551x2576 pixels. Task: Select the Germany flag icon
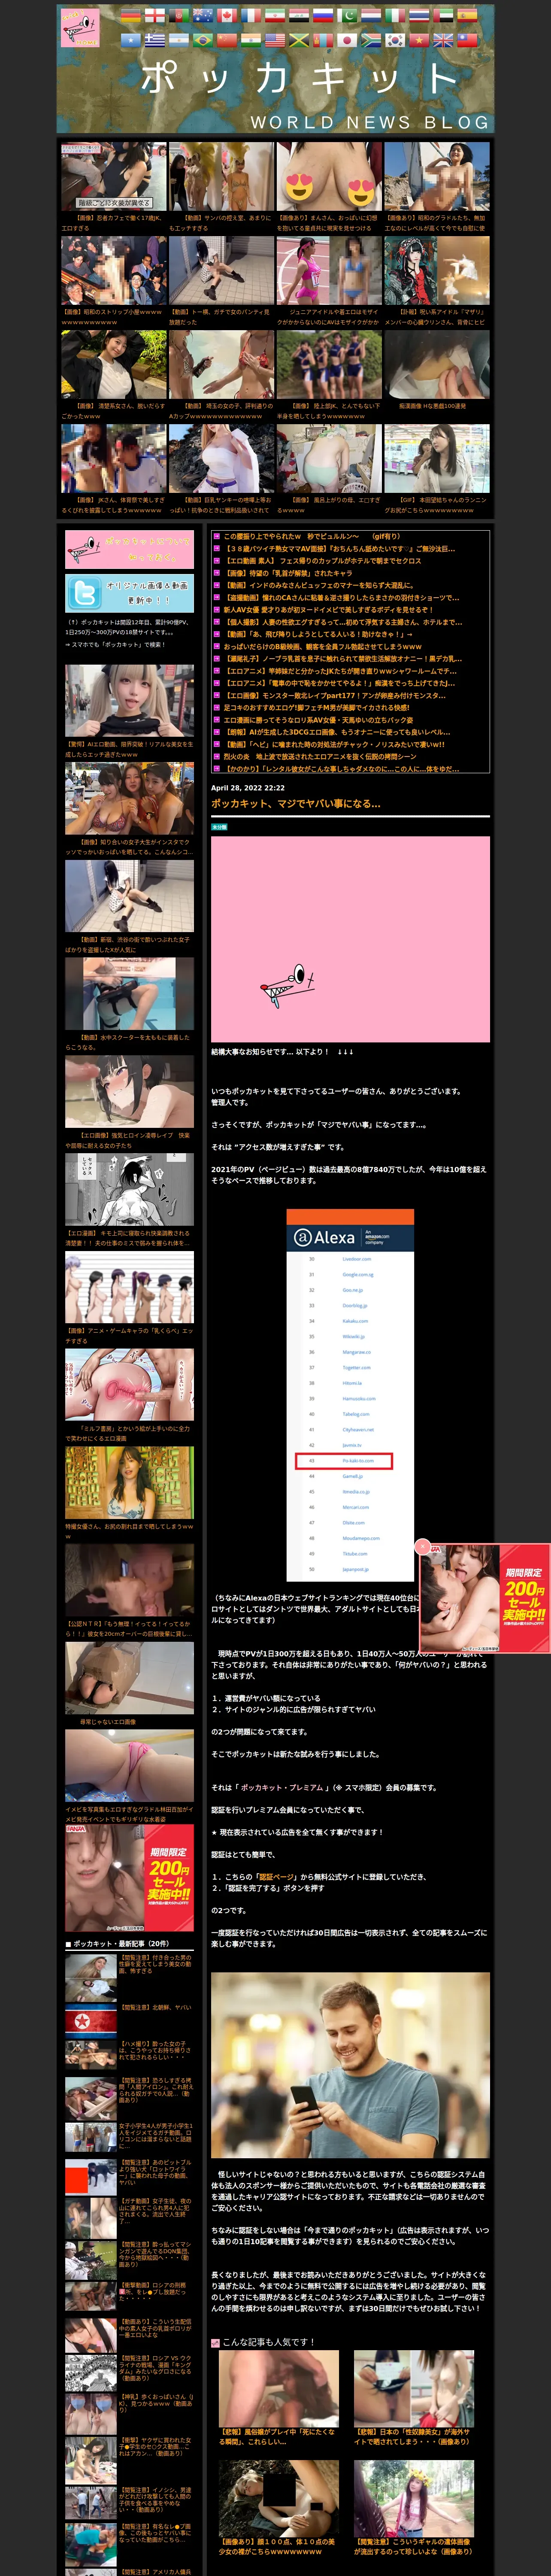131,15
